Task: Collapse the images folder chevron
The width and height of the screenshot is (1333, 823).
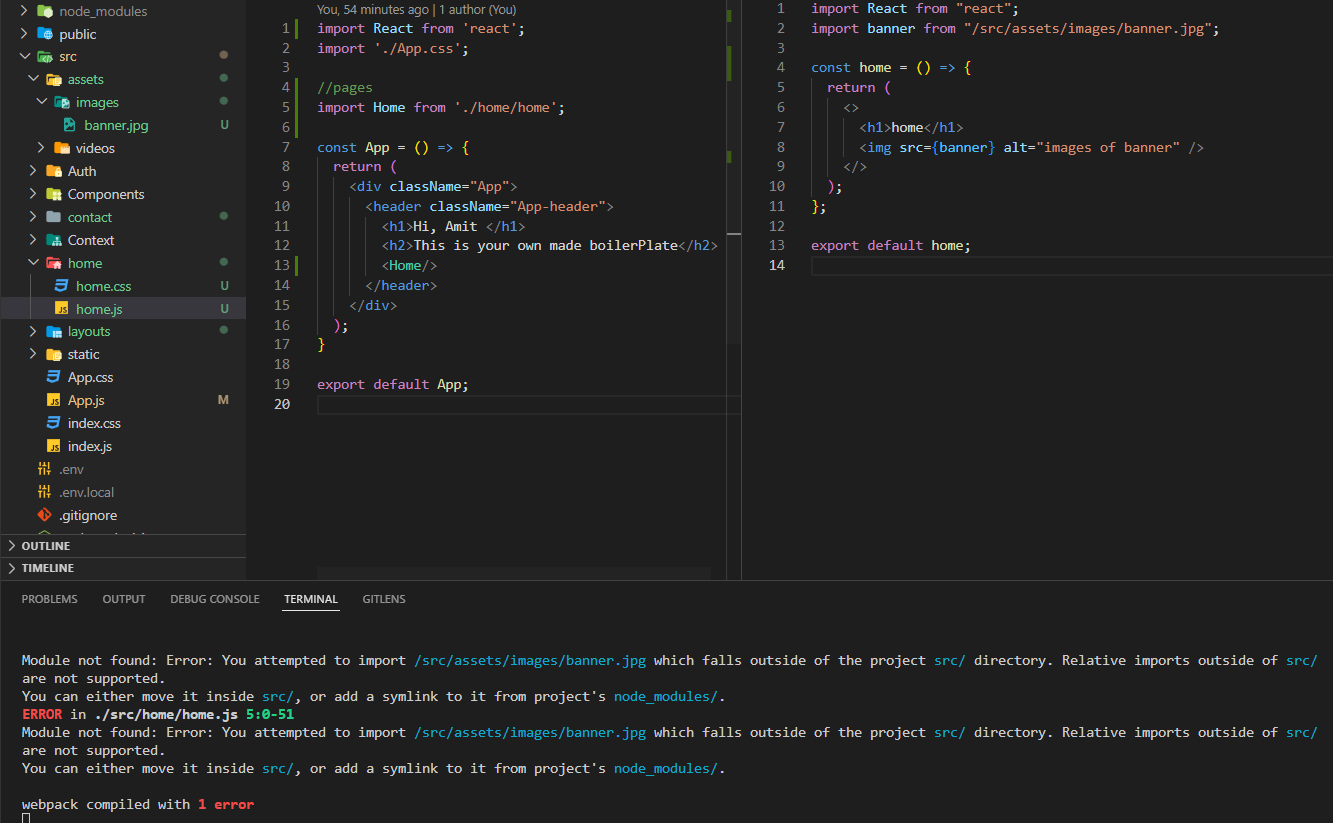Action: pos(40,103)
